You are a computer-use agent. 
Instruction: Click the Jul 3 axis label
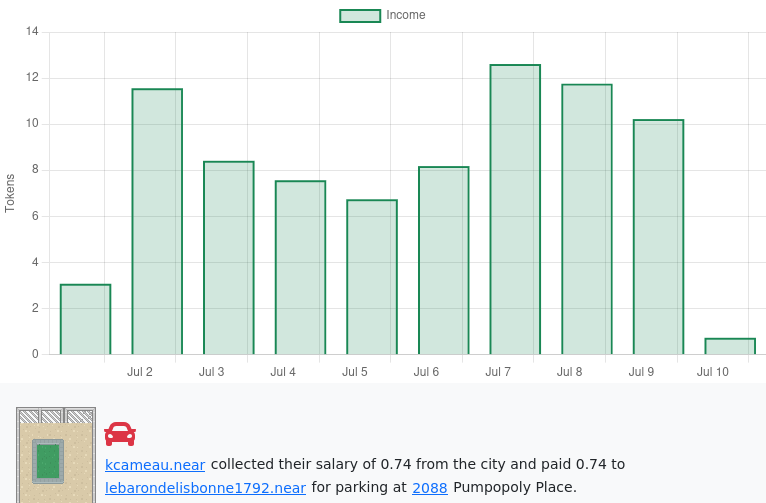[x=212, y=372]
